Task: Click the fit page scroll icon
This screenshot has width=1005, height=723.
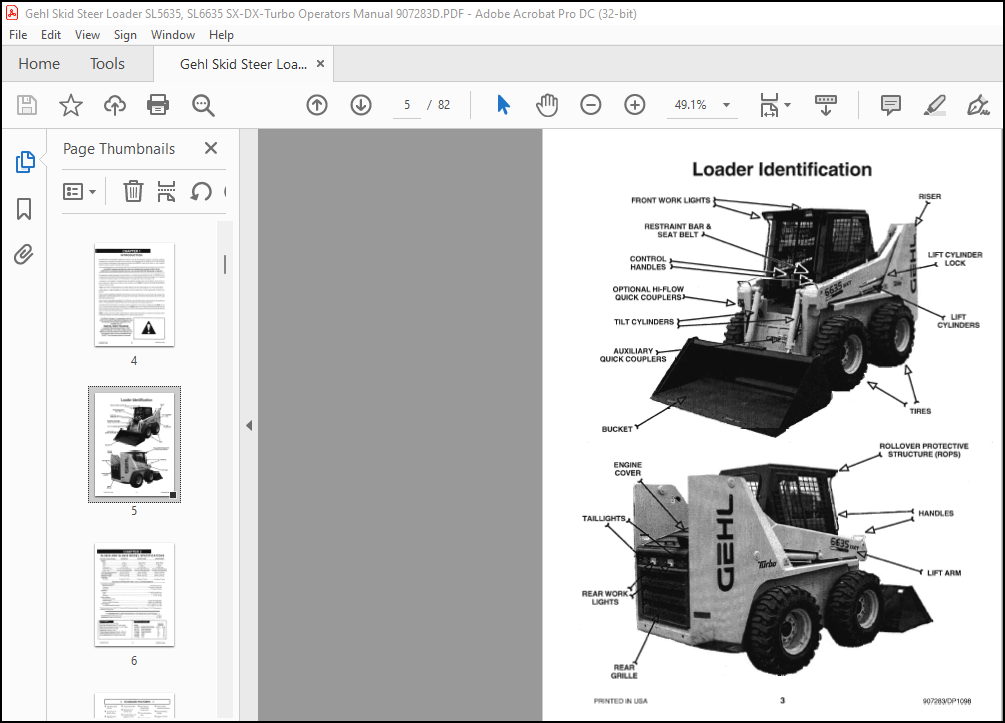Action: click(x=769, y=105)
